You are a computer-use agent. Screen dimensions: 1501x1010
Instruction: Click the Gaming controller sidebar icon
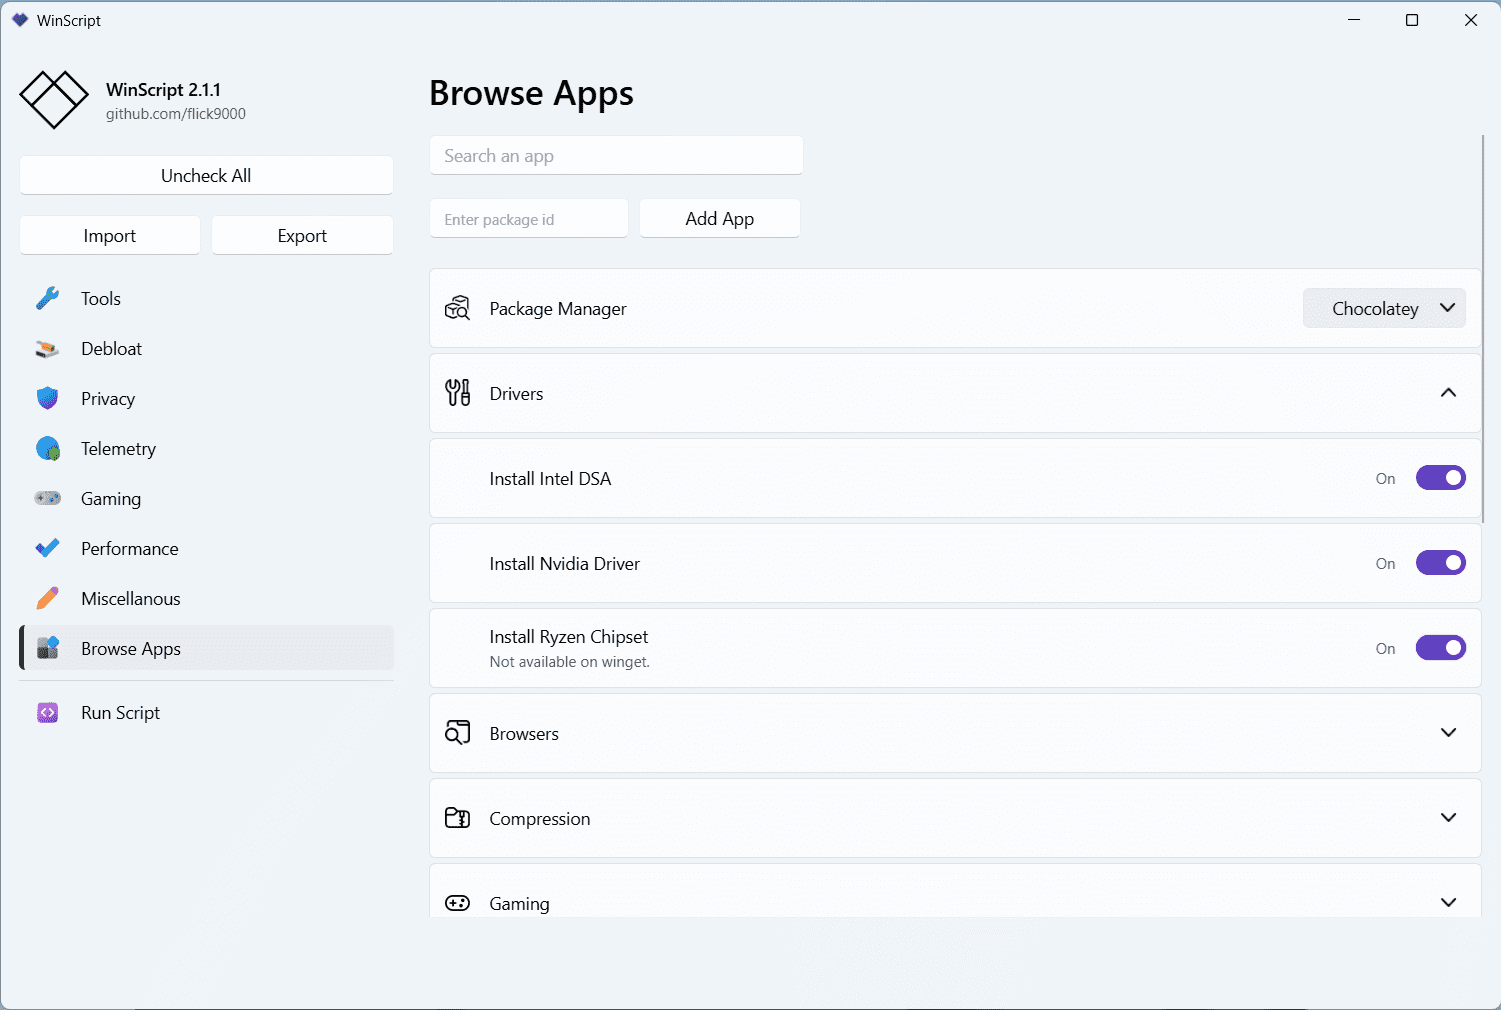[47, 499]
